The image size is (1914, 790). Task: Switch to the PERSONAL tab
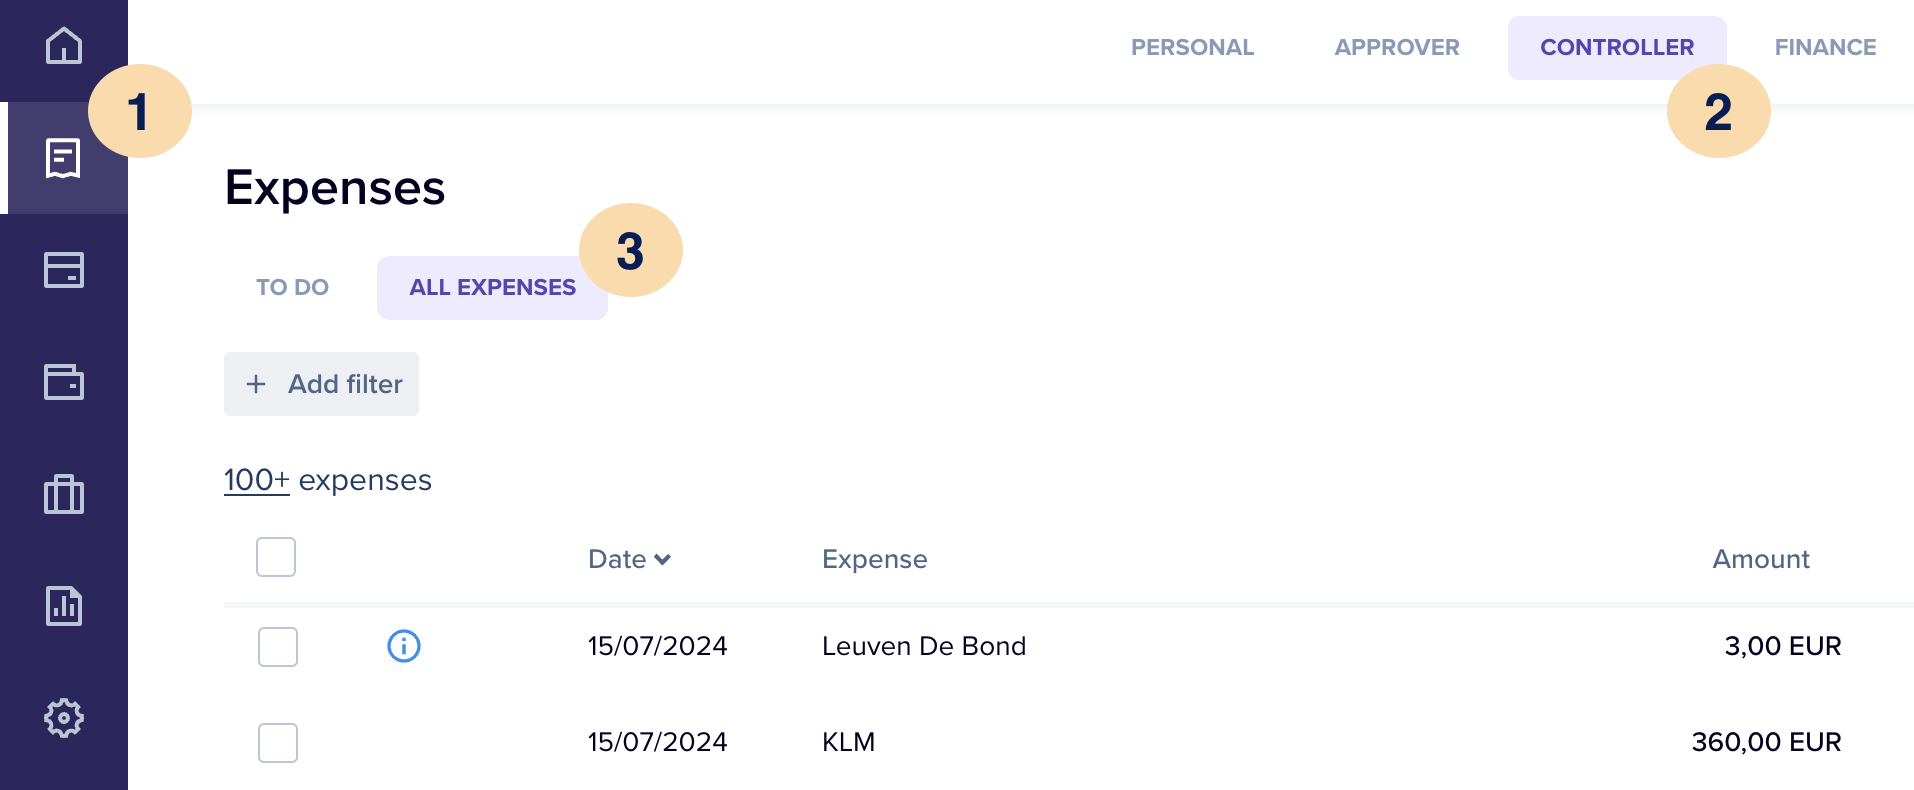[1192, 48]
